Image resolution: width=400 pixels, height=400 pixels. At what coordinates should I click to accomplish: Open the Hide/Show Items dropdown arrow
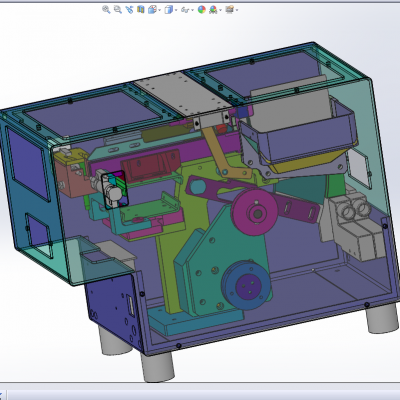(x=192, y=10)
